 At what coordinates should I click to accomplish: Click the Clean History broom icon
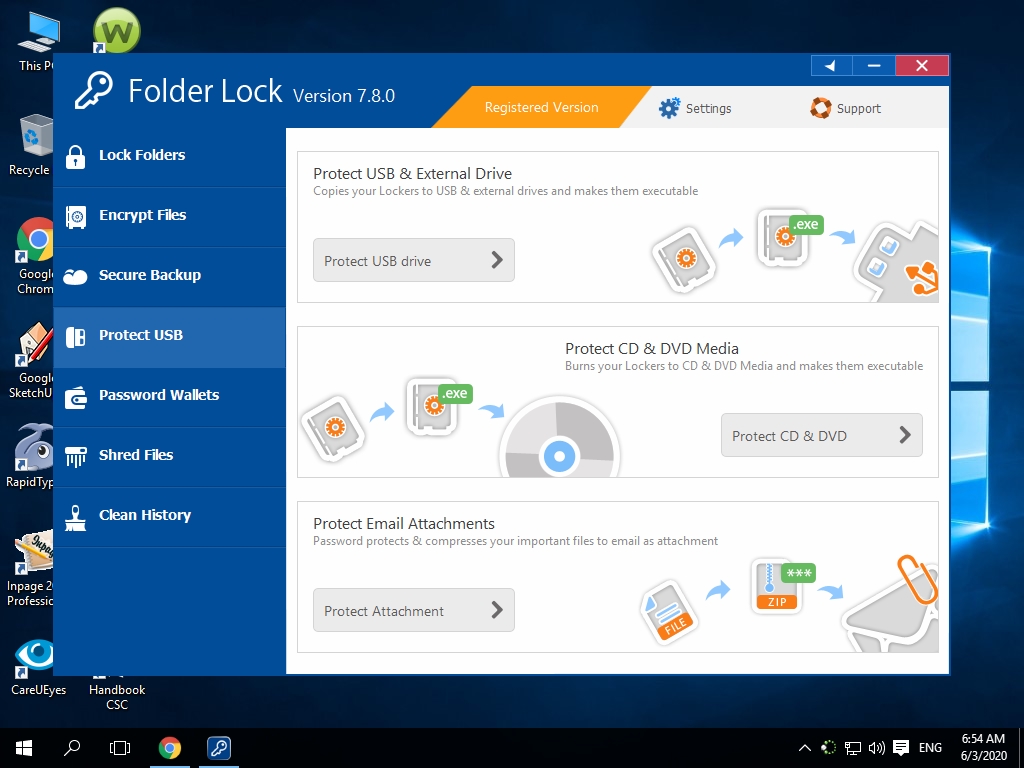pos(76,517)
